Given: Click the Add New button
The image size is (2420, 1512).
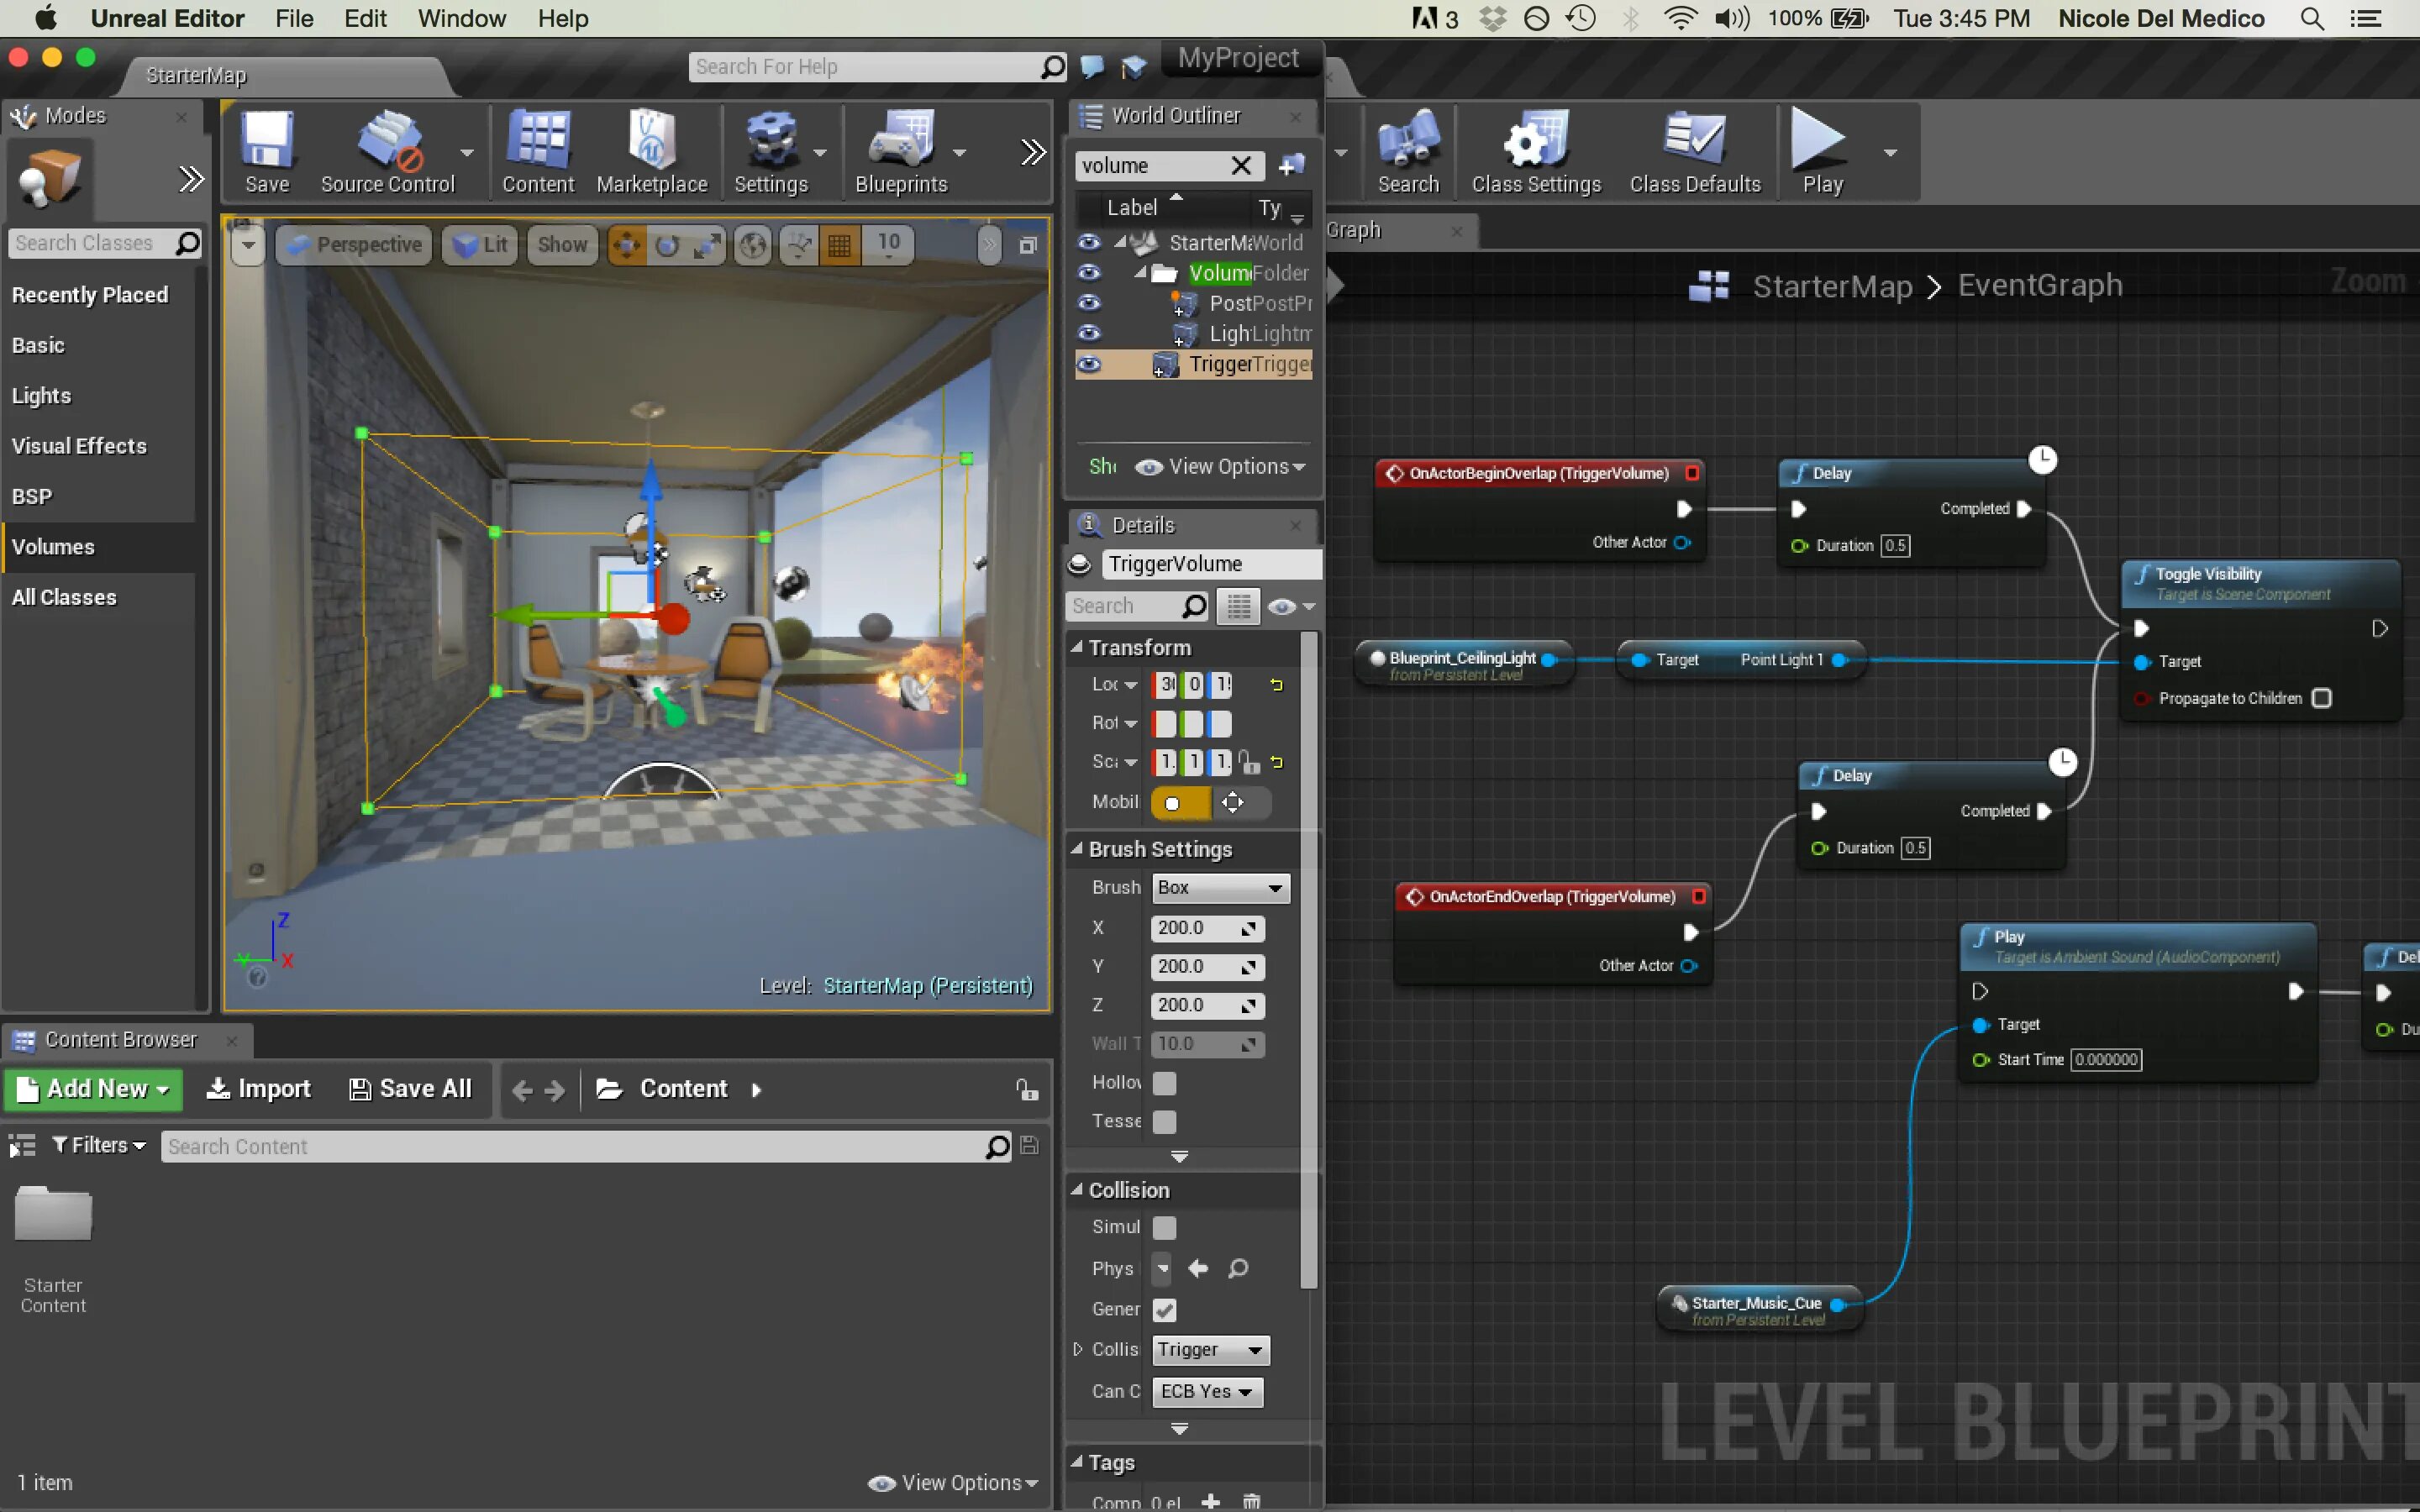Looking at the screenshot, I should point(94,1089).
